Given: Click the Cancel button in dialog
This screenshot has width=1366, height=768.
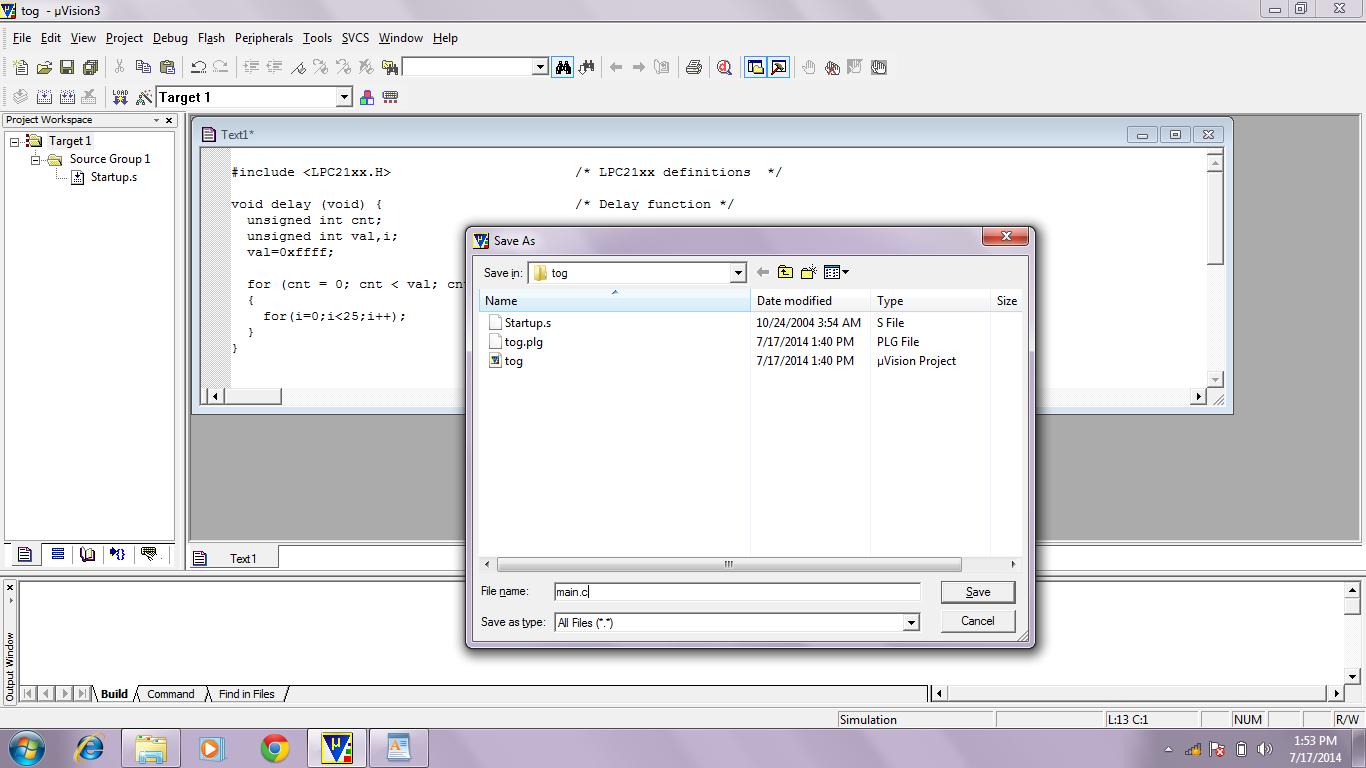Looking at the screenshot, I should click(x=978, y=621).
